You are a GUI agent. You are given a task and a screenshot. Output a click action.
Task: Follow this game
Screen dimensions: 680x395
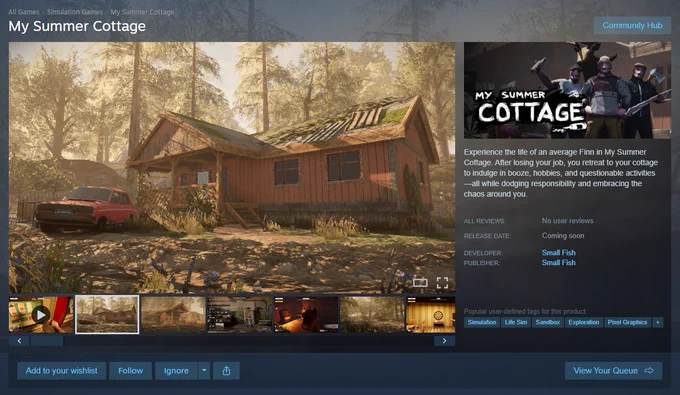[131, 371]
